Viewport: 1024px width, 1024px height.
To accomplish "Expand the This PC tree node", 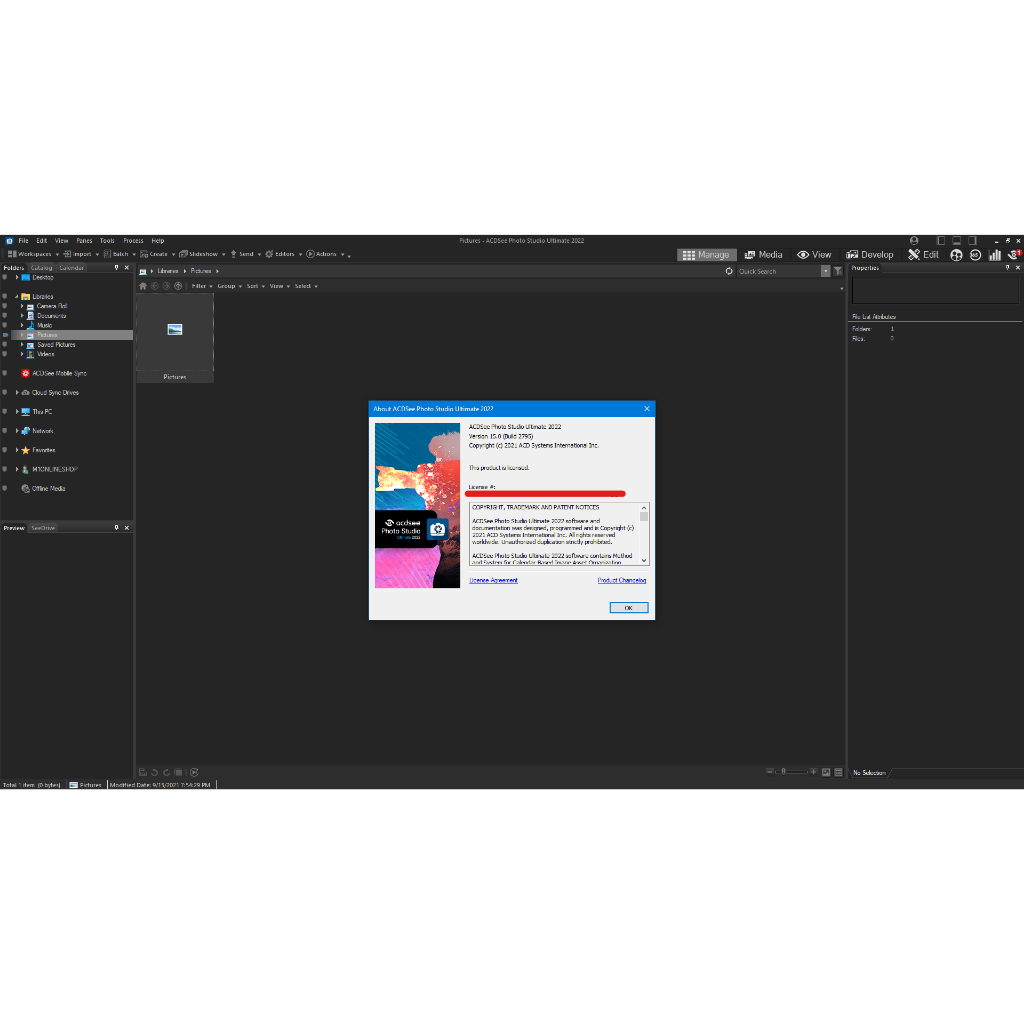I will coord(17,411).
